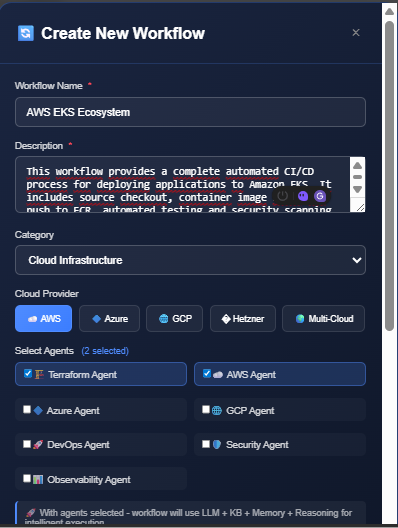Screen dimensions: 398x528
Task: Open the Category dropdown showing Cloud Infrastructure
Action: pos(190,260)
